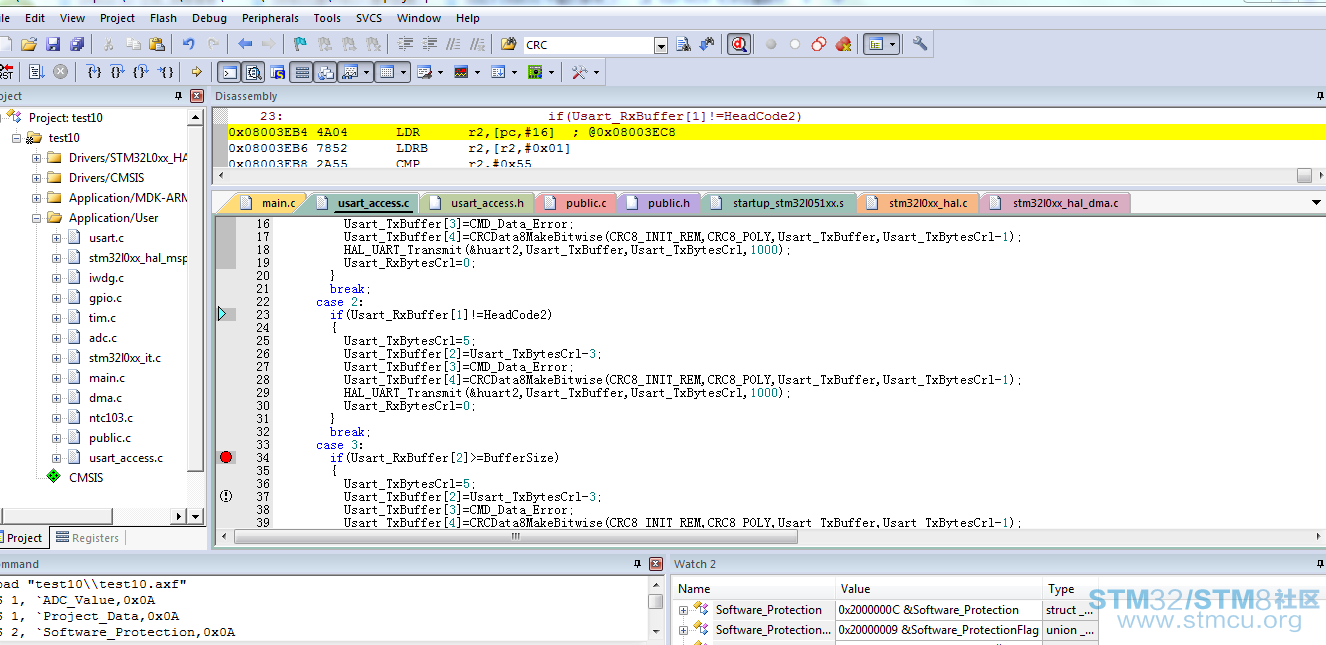This screenshot has height=645, width=1326.
Task: Step out of the current function
Action: [142, 72]
